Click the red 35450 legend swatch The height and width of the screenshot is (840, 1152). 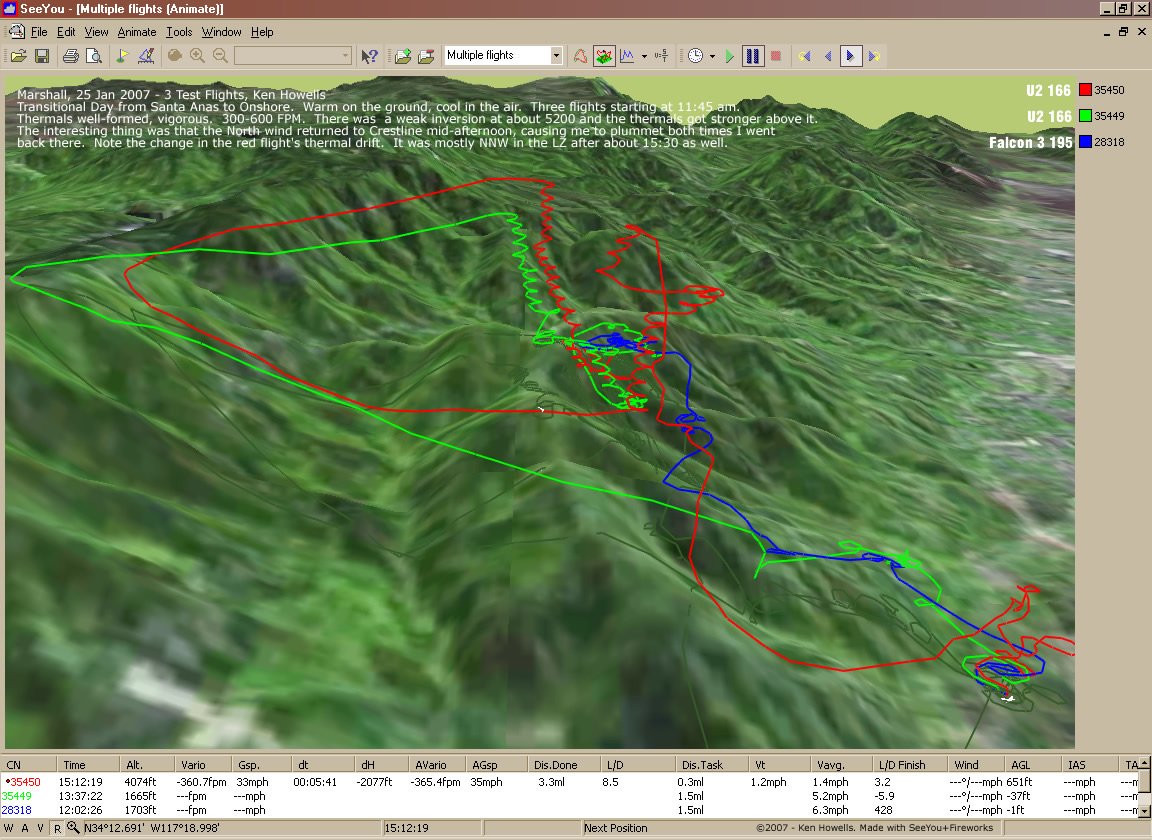(x=1085, y=90)
